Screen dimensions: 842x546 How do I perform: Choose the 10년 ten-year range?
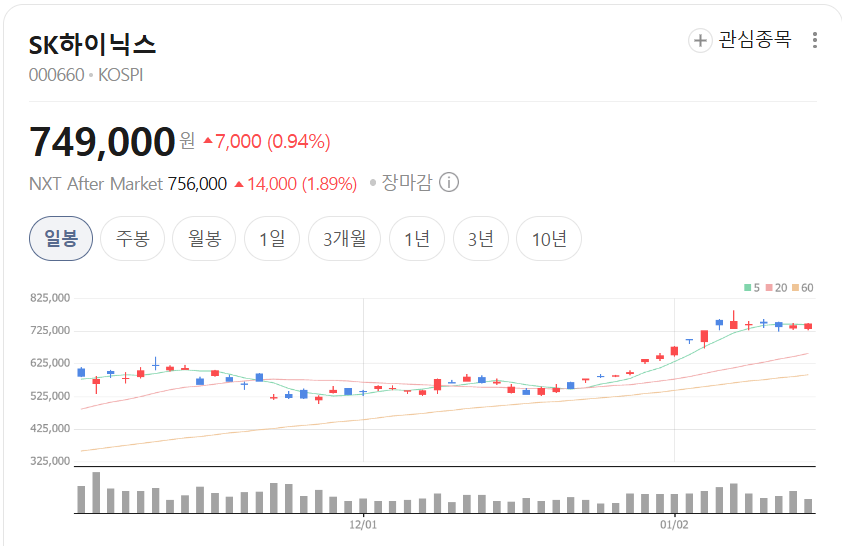pyautogui.click(x=549, y=238)
